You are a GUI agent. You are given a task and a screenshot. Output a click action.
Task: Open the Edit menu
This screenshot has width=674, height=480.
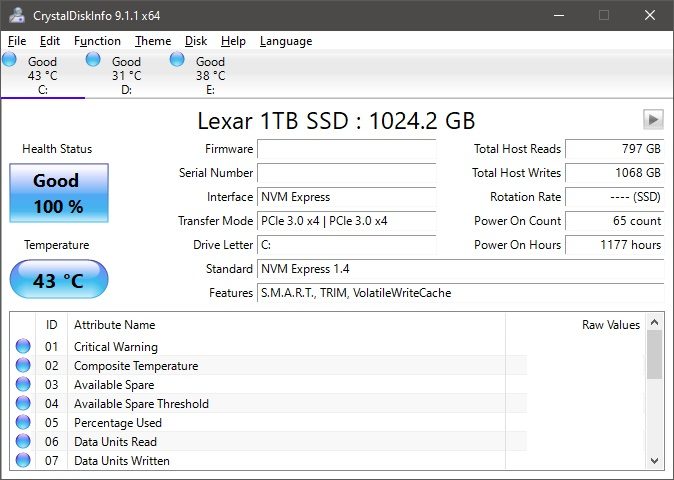(50, 41)
